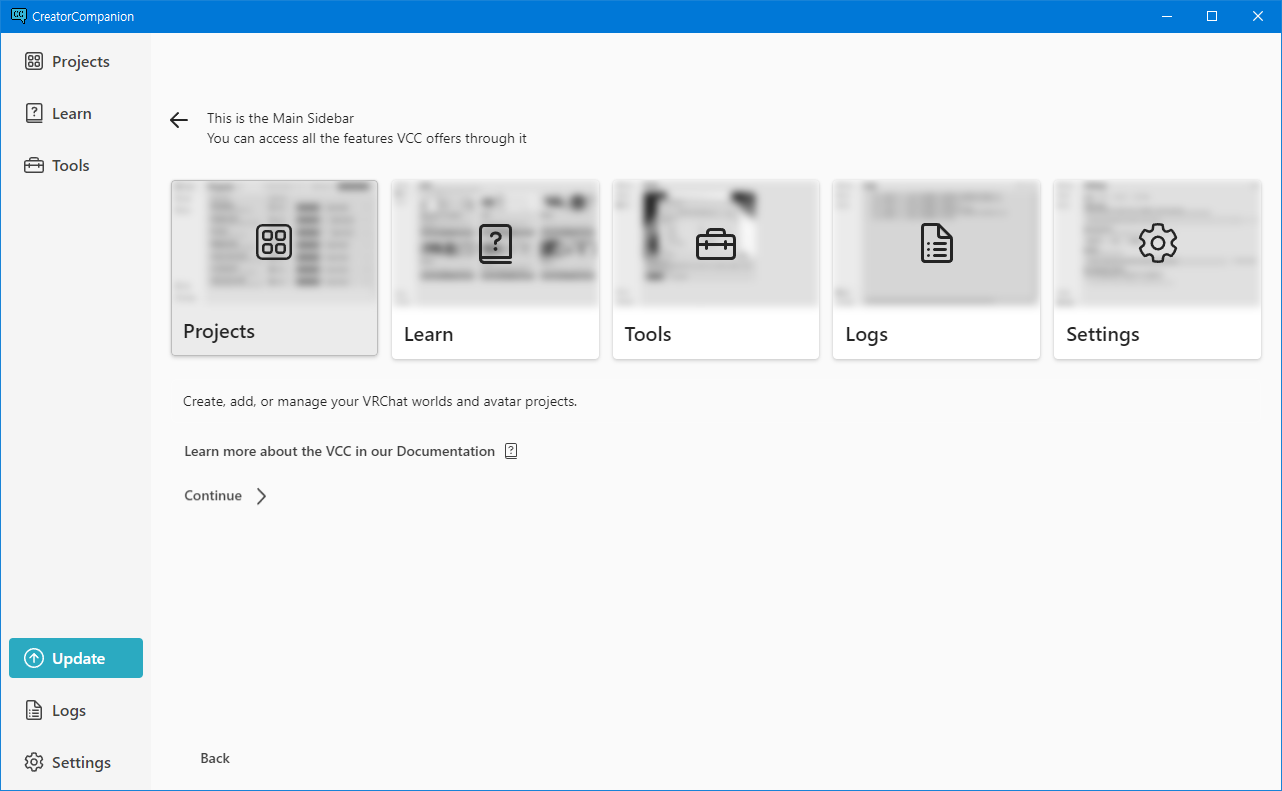Select the Learn card thumbnail

click(495, 269)
